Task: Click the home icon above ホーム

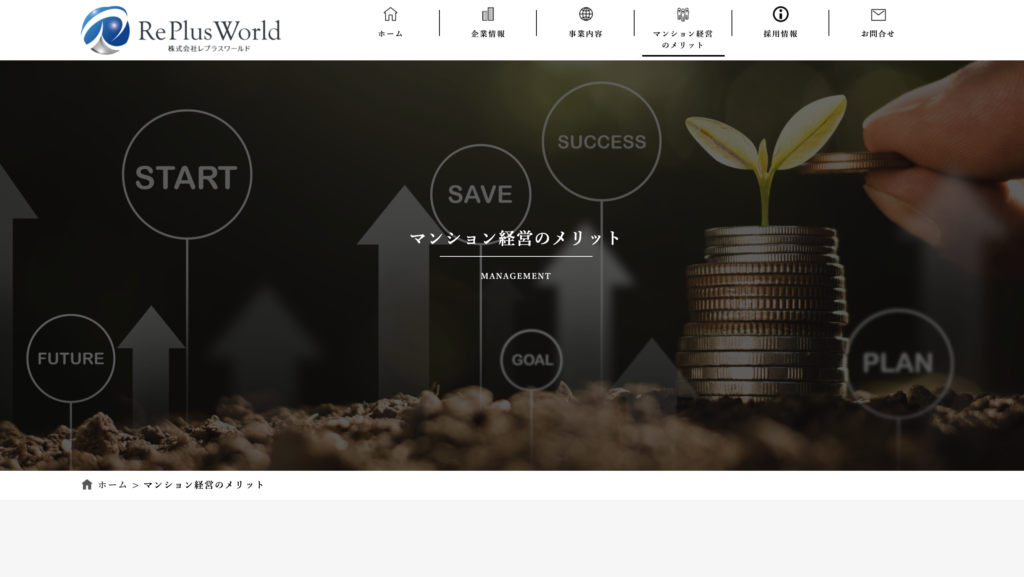Action: click(x=388, y=15)
